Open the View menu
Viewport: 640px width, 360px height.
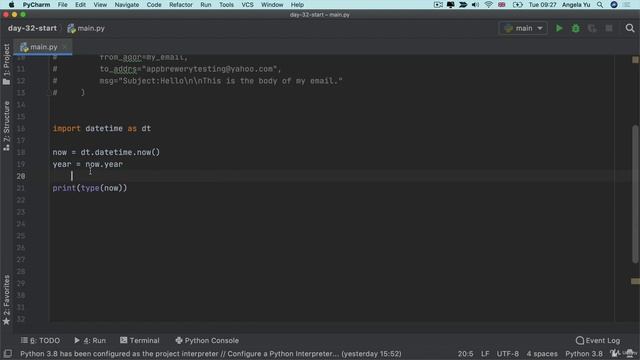point(100,5)
